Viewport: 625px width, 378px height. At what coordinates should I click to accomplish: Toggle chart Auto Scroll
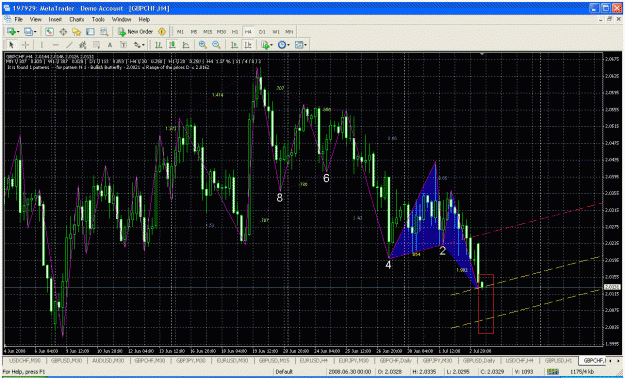[x=234, y=45]
